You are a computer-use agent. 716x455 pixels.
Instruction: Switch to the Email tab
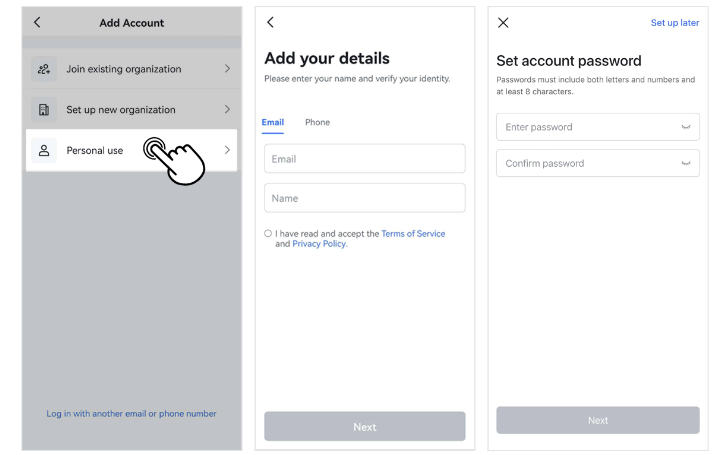click(273, 122)
